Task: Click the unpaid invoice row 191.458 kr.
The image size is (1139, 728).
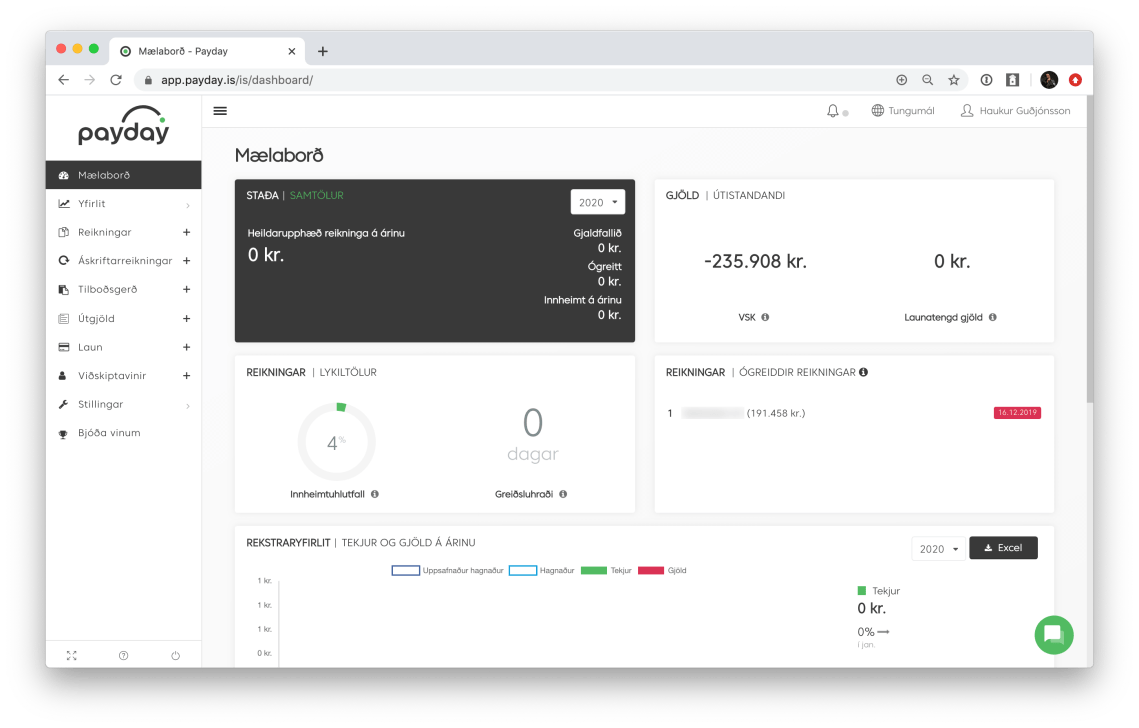Action: point(775,413)
